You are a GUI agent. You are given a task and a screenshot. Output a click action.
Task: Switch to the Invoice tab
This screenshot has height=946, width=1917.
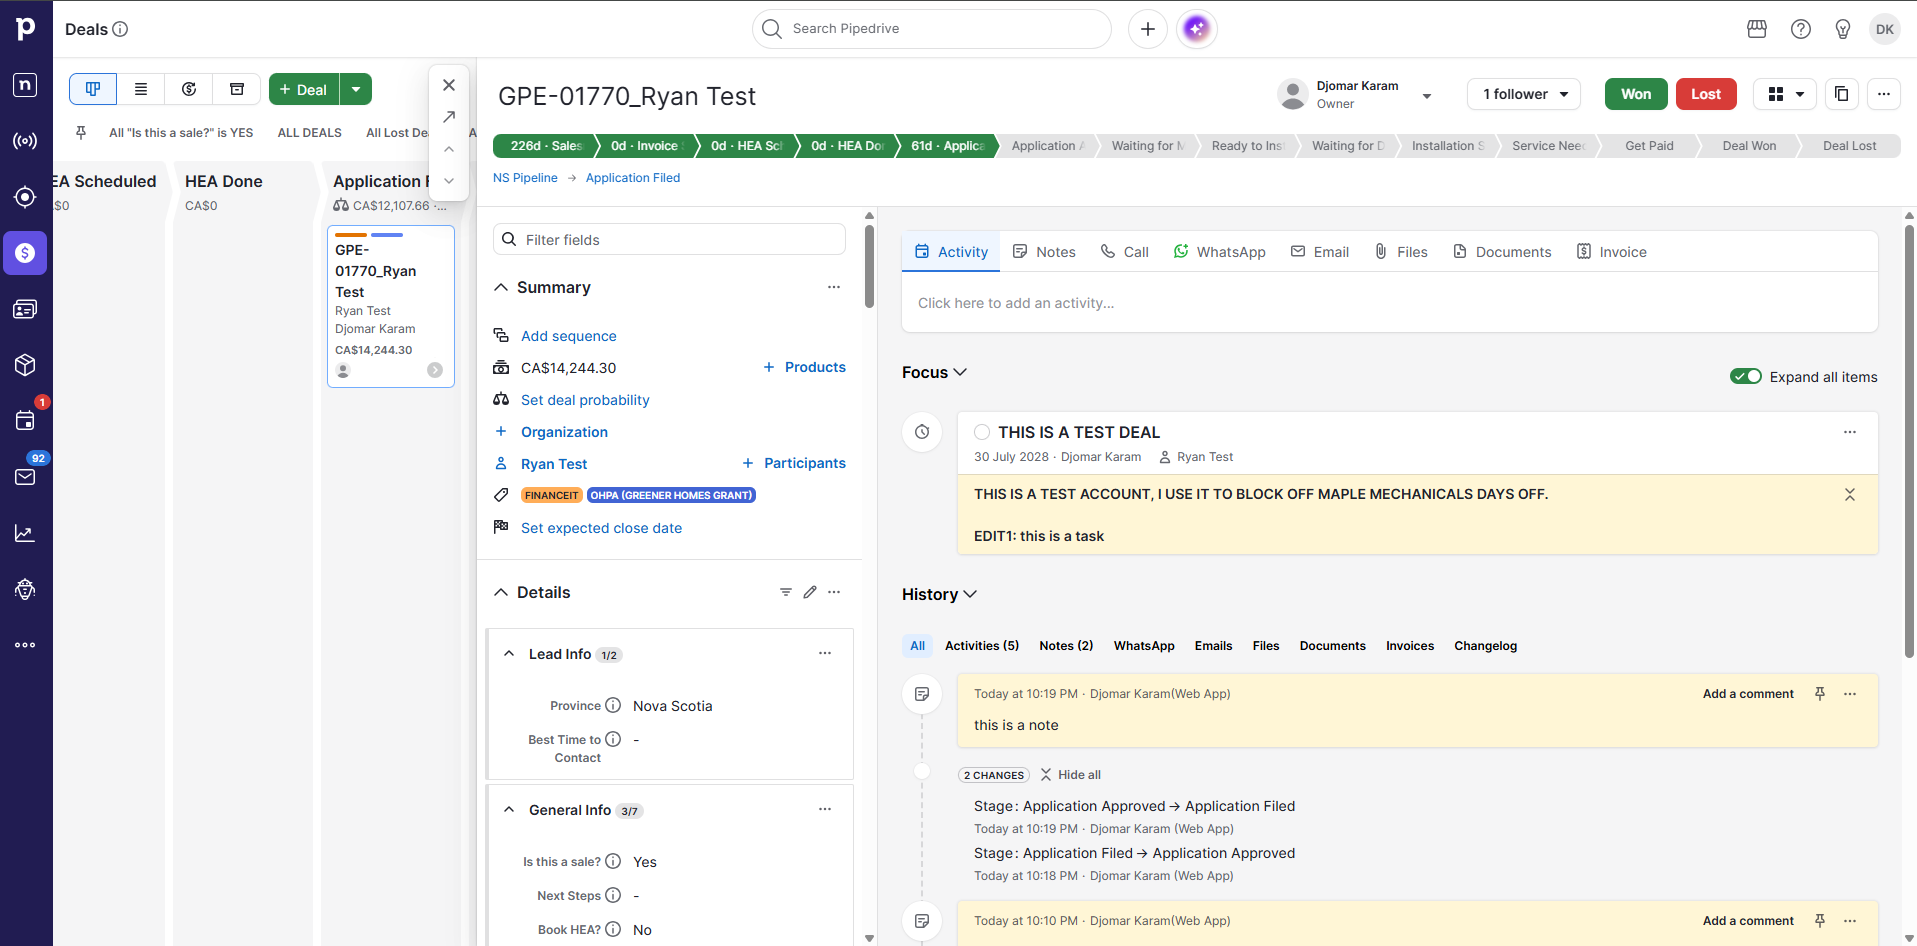[1612, 252]
